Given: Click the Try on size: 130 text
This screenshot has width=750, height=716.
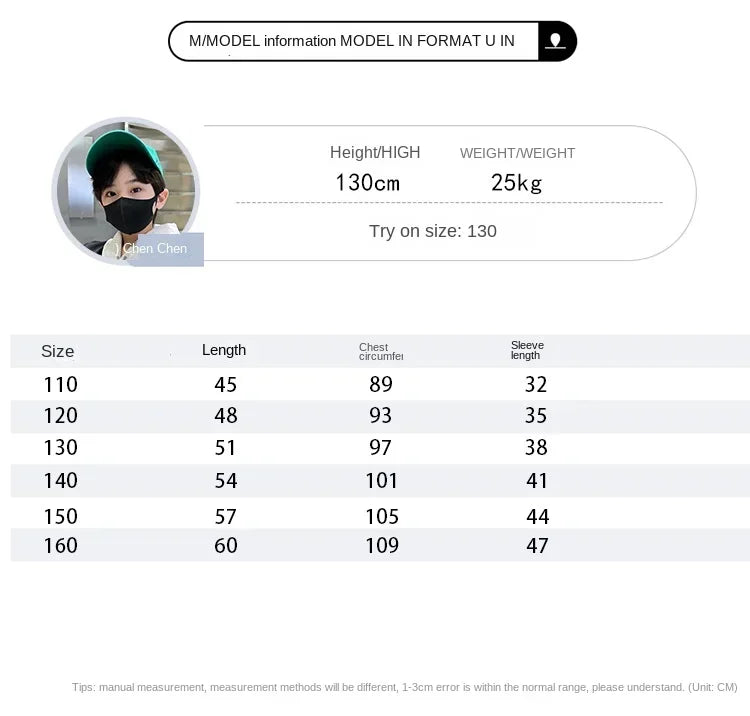Looking at the screenshot, I should coord(432,231).
